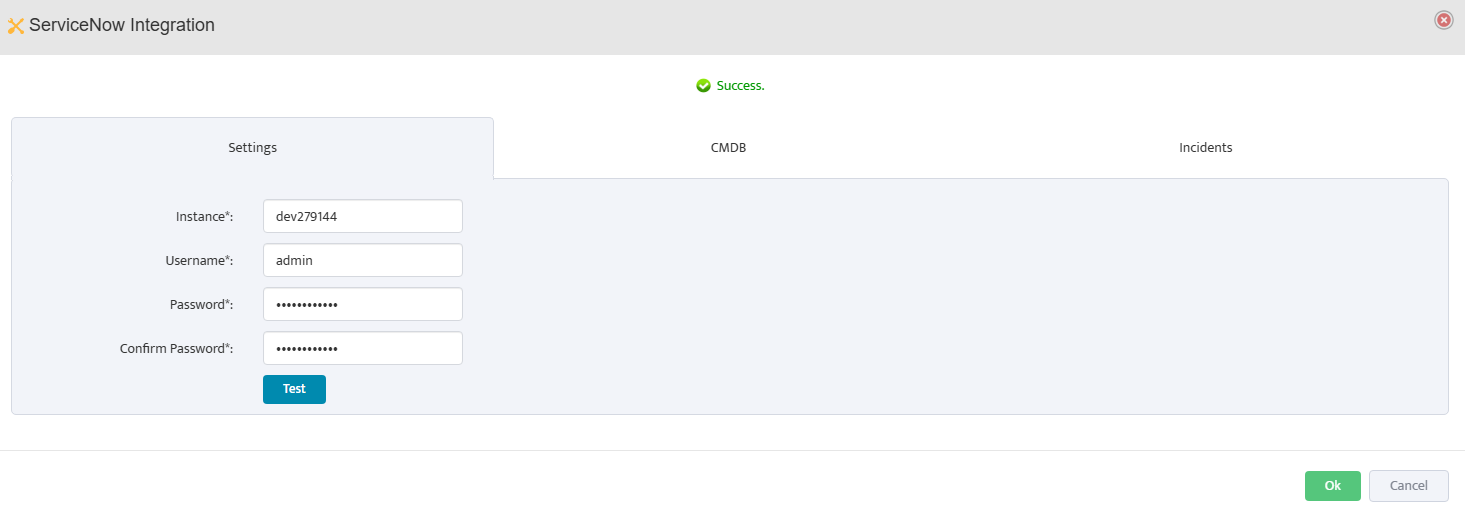This screenshot has height=512, width=1465.
Task: Click the Instance field label
Action: tap(204, 216)
